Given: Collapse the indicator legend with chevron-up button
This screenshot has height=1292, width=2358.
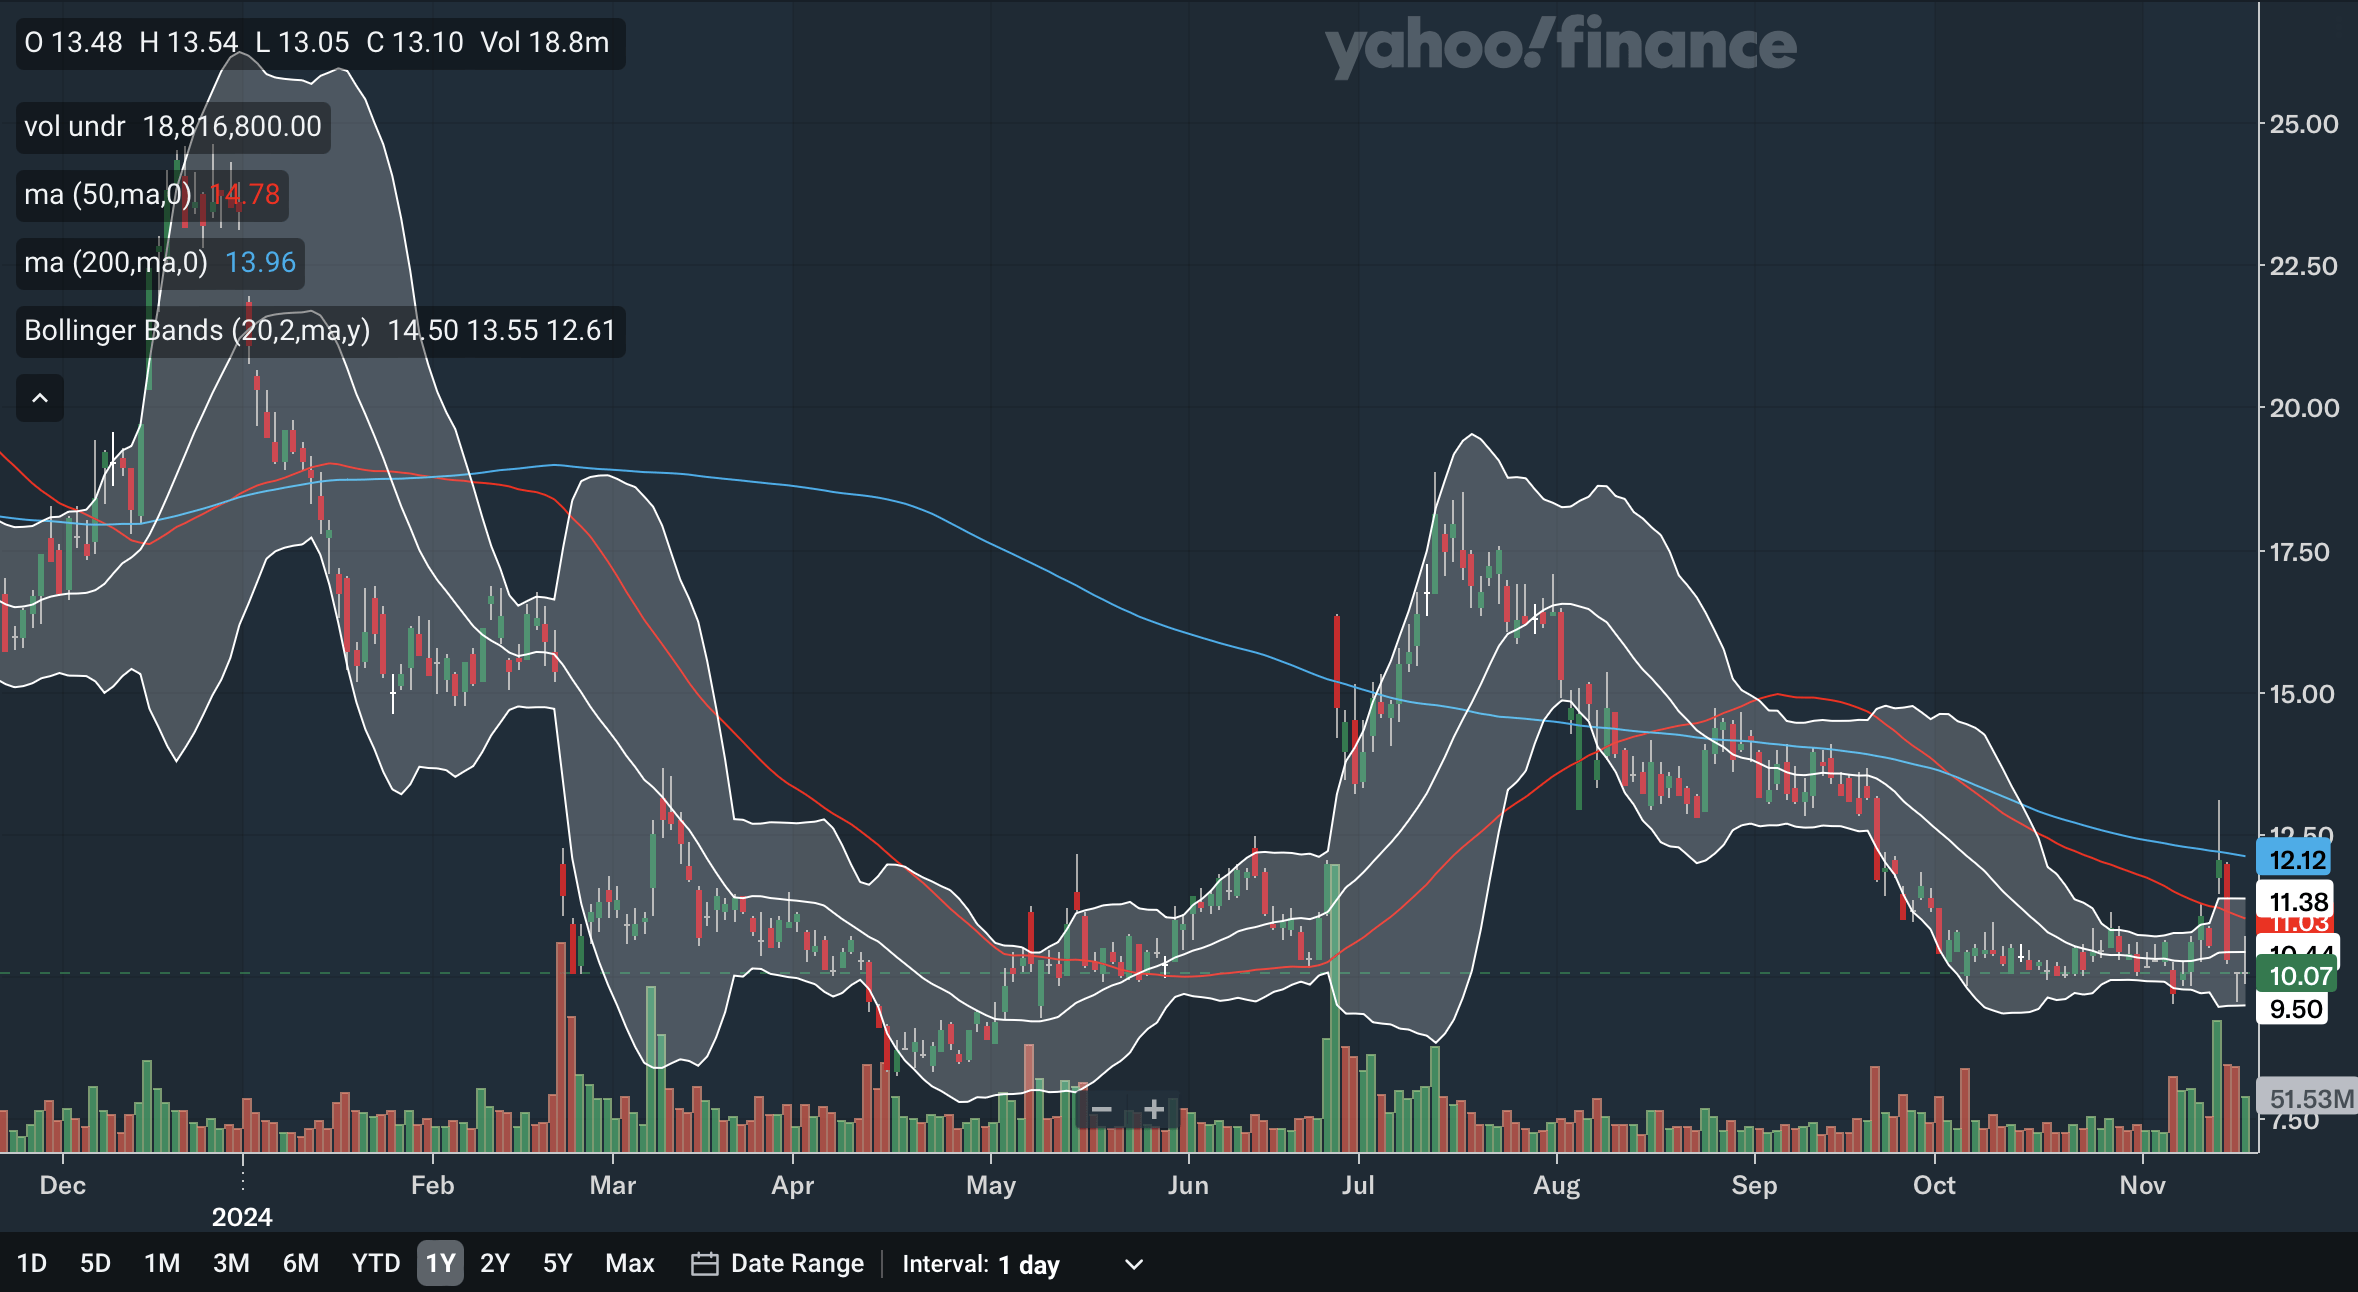Looking at the screenshot, I should tap(40, 398).
